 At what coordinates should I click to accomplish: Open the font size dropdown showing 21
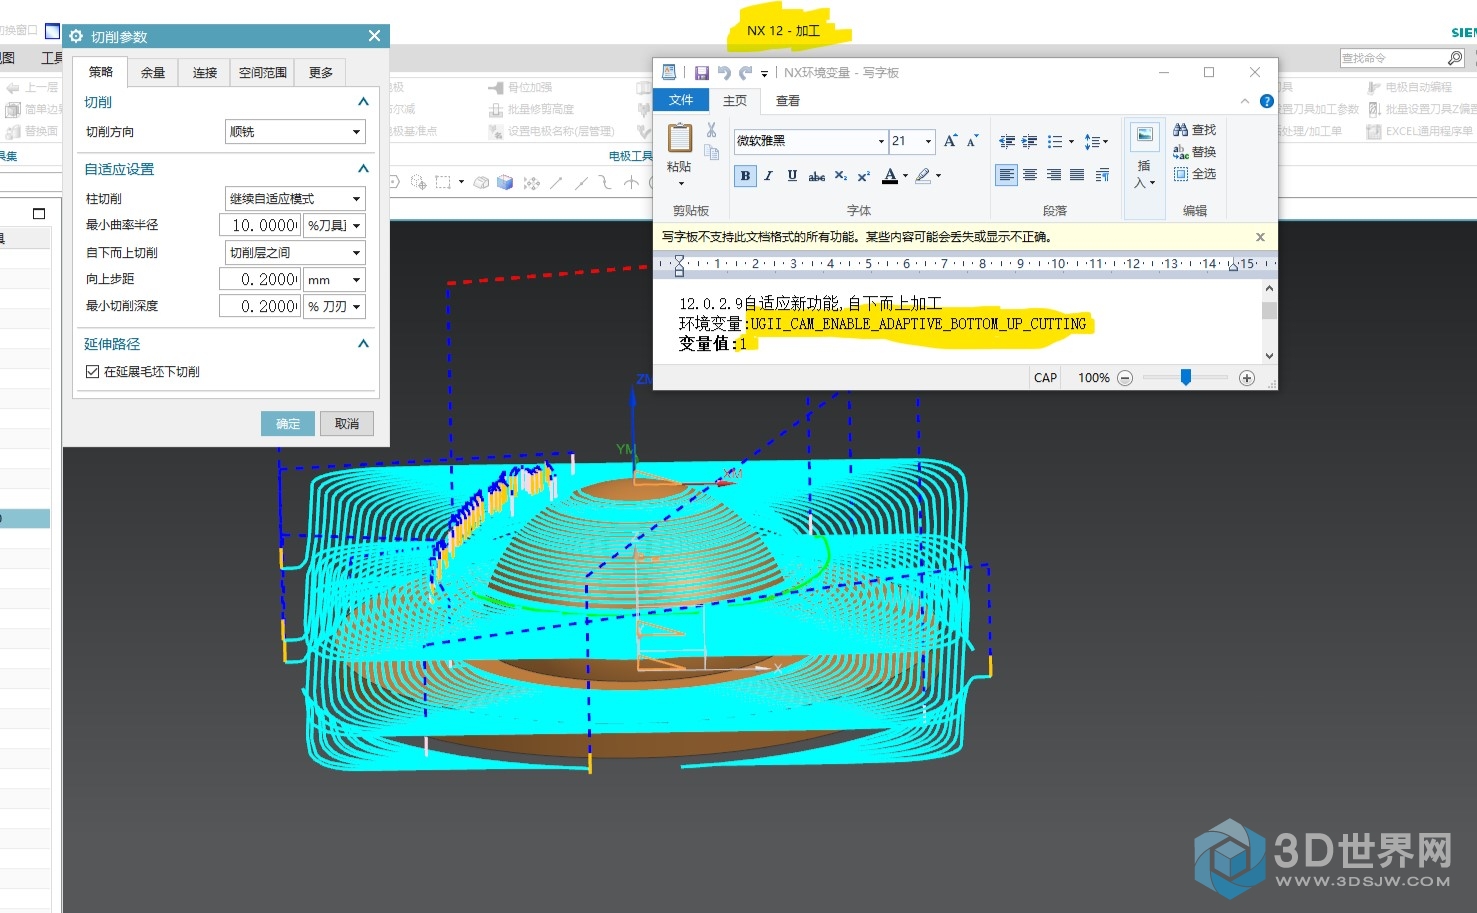tap(928, 141)
